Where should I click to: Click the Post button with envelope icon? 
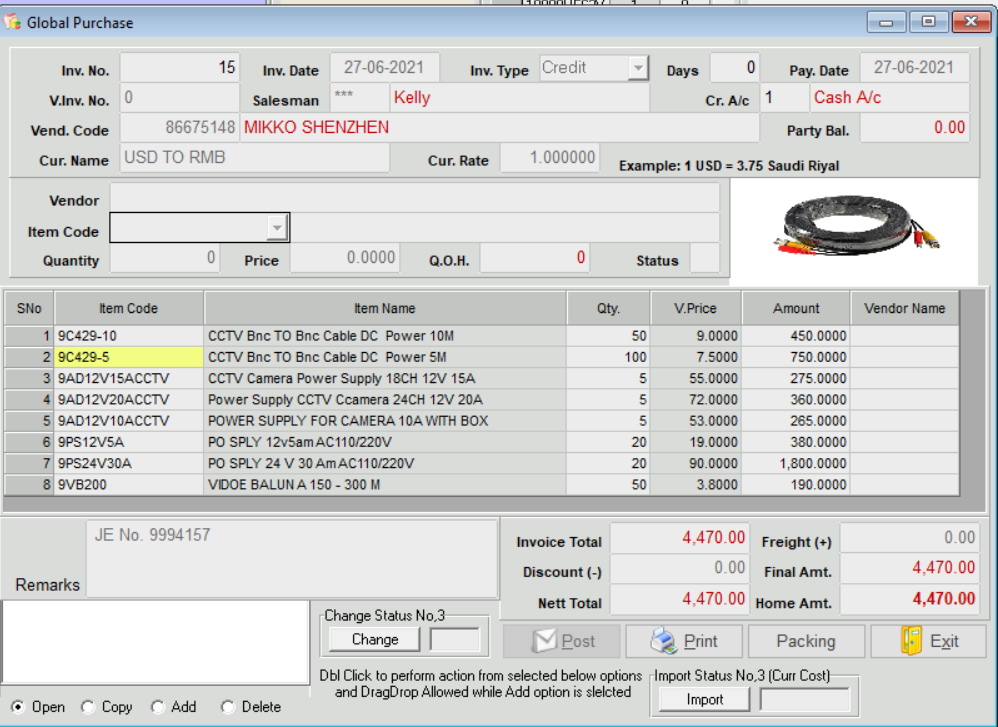point(561,641)
